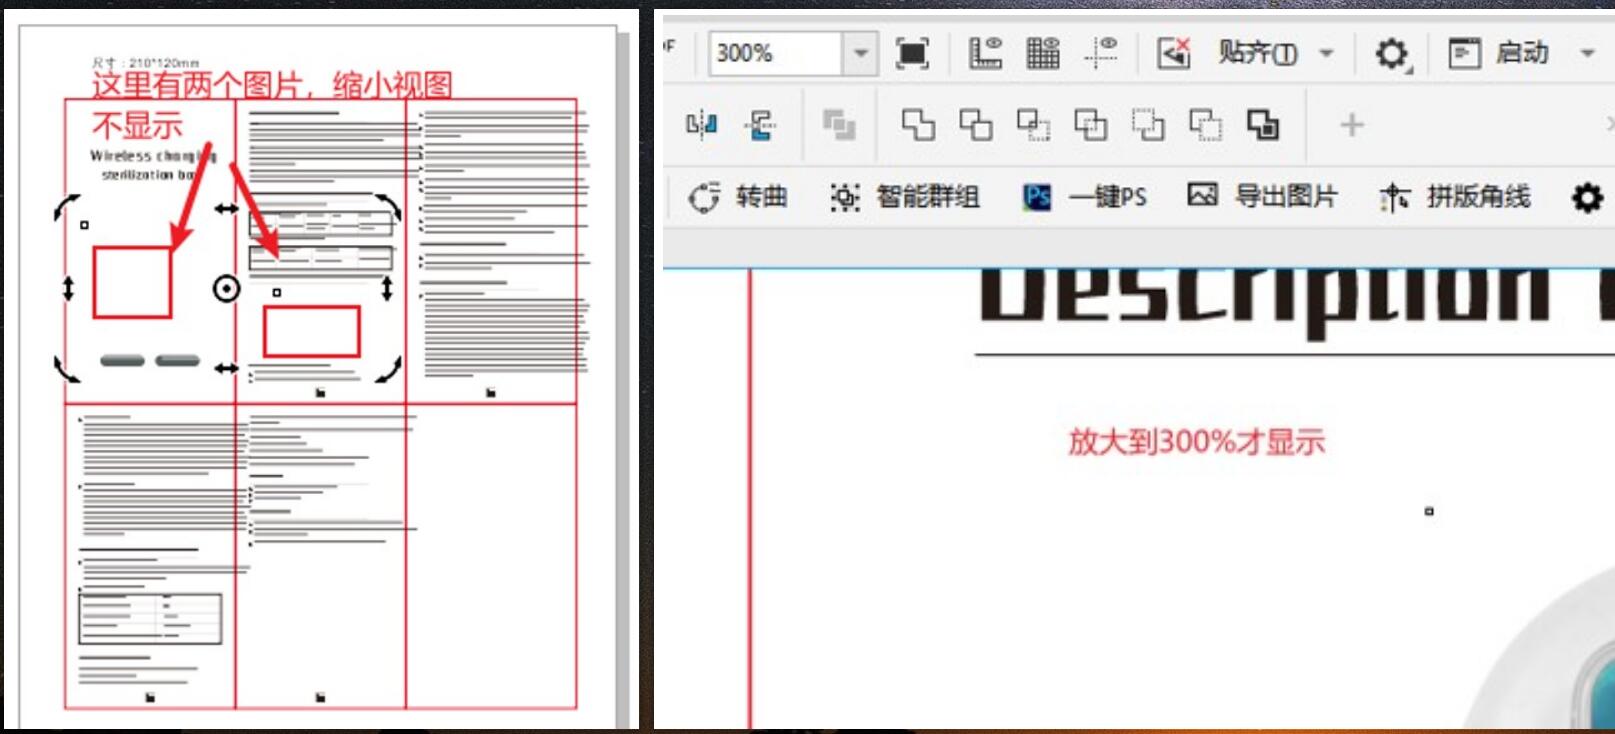Click the 转曲 convert-to-curves button

739,197
